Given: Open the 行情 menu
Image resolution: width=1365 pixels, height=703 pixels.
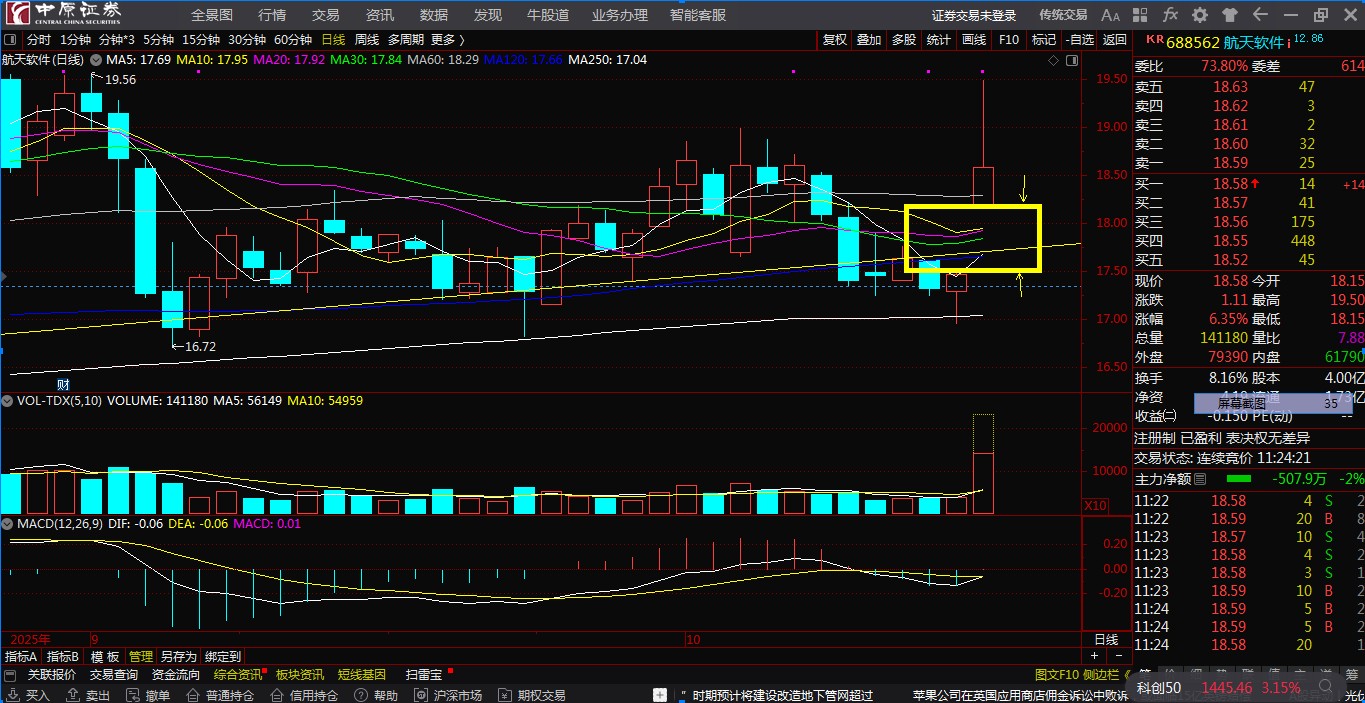Looking at the screenshot, I should click(x=272, y=15).
